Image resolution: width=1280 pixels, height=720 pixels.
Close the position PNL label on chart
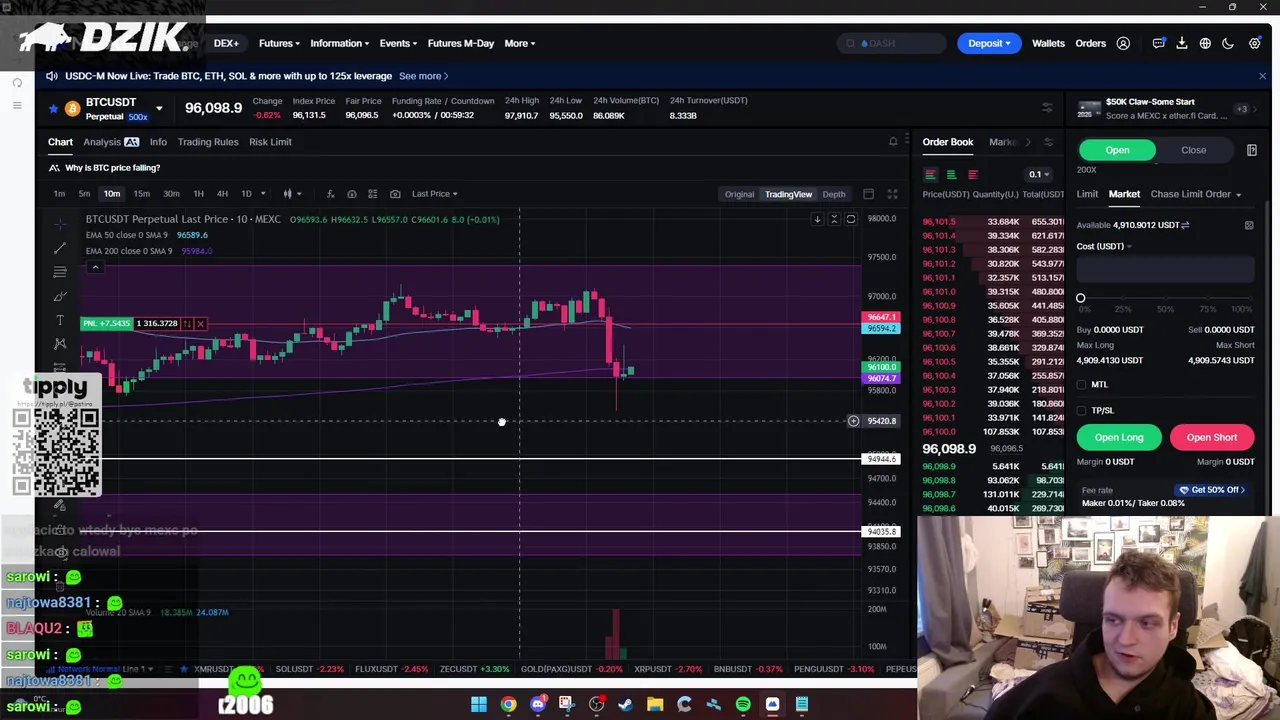[x=200, y=324]
